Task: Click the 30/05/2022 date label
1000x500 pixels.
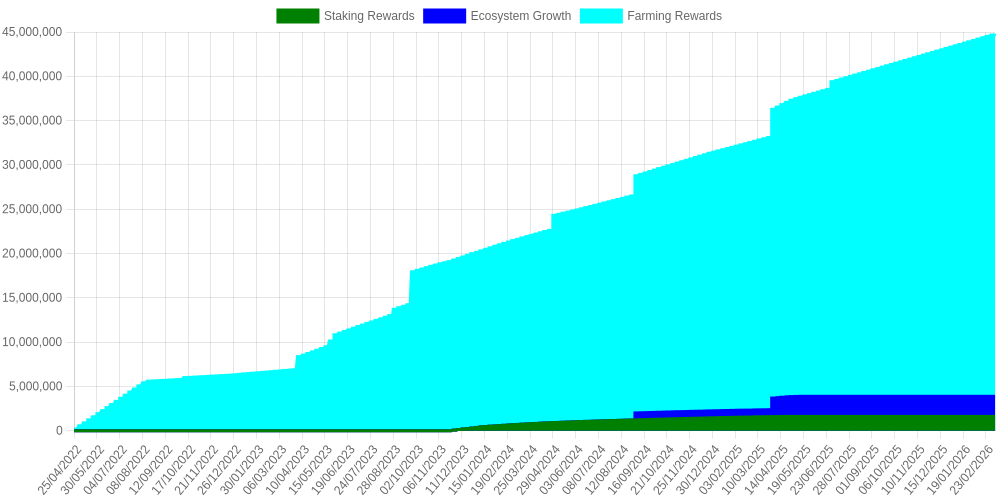Action: (82, 471)
